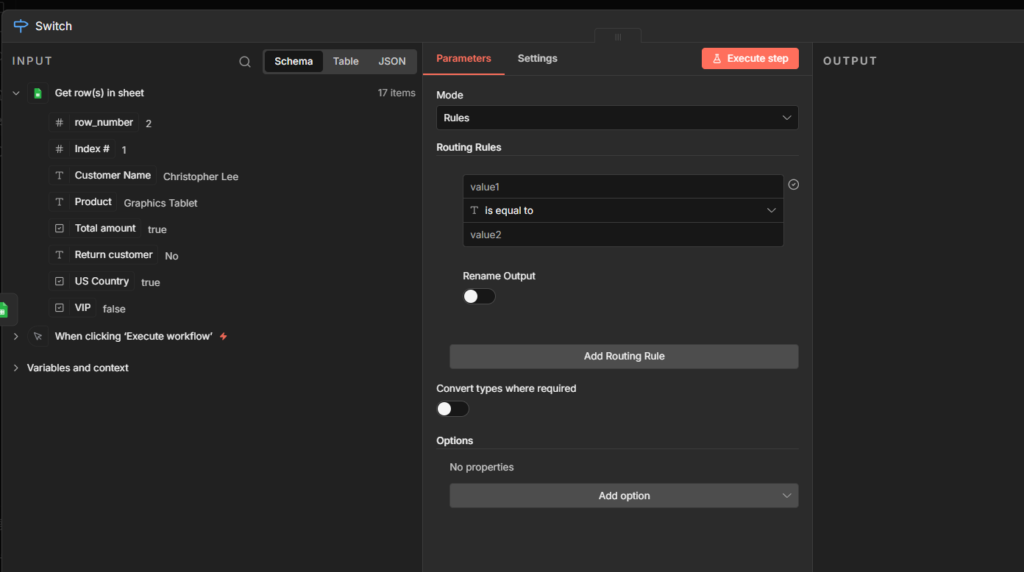Expand When clicking 'Execute workflow' section
The height and width of the screenshot is (572, 1024).
click(x=16, y=336)
